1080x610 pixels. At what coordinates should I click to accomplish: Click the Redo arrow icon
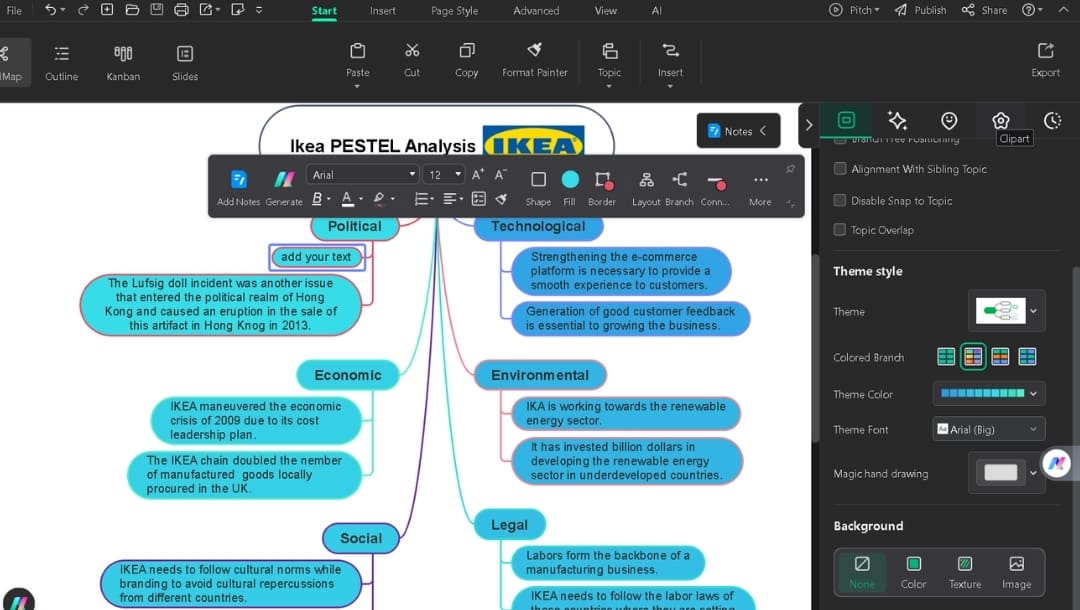[x=83, y=10]
